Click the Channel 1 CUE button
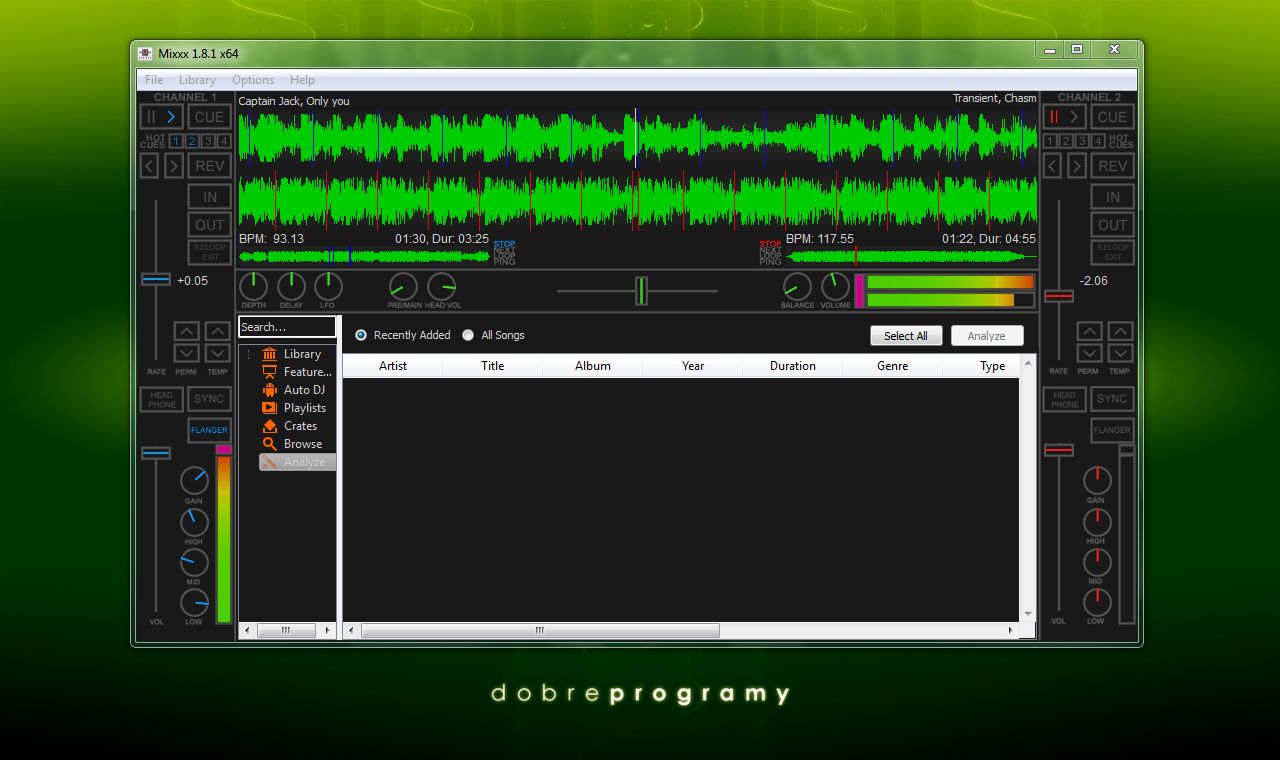The width and height of the screenshot is (1280, 760). click(209, 117)
